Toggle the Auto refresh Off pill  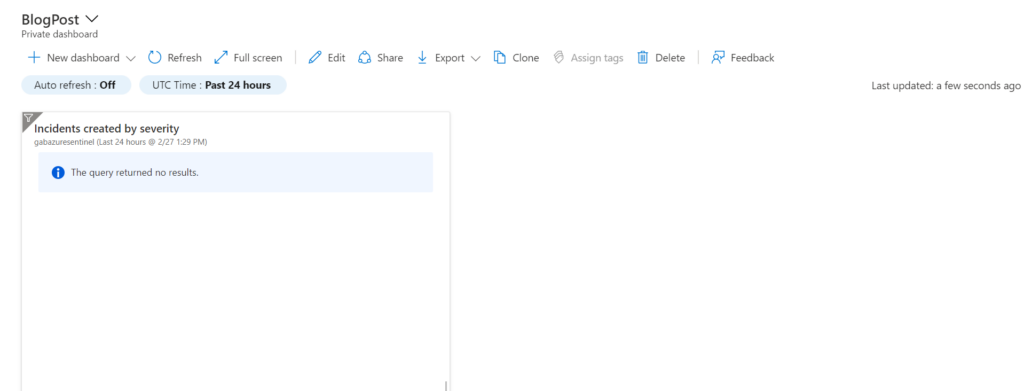tap(76, 85)
